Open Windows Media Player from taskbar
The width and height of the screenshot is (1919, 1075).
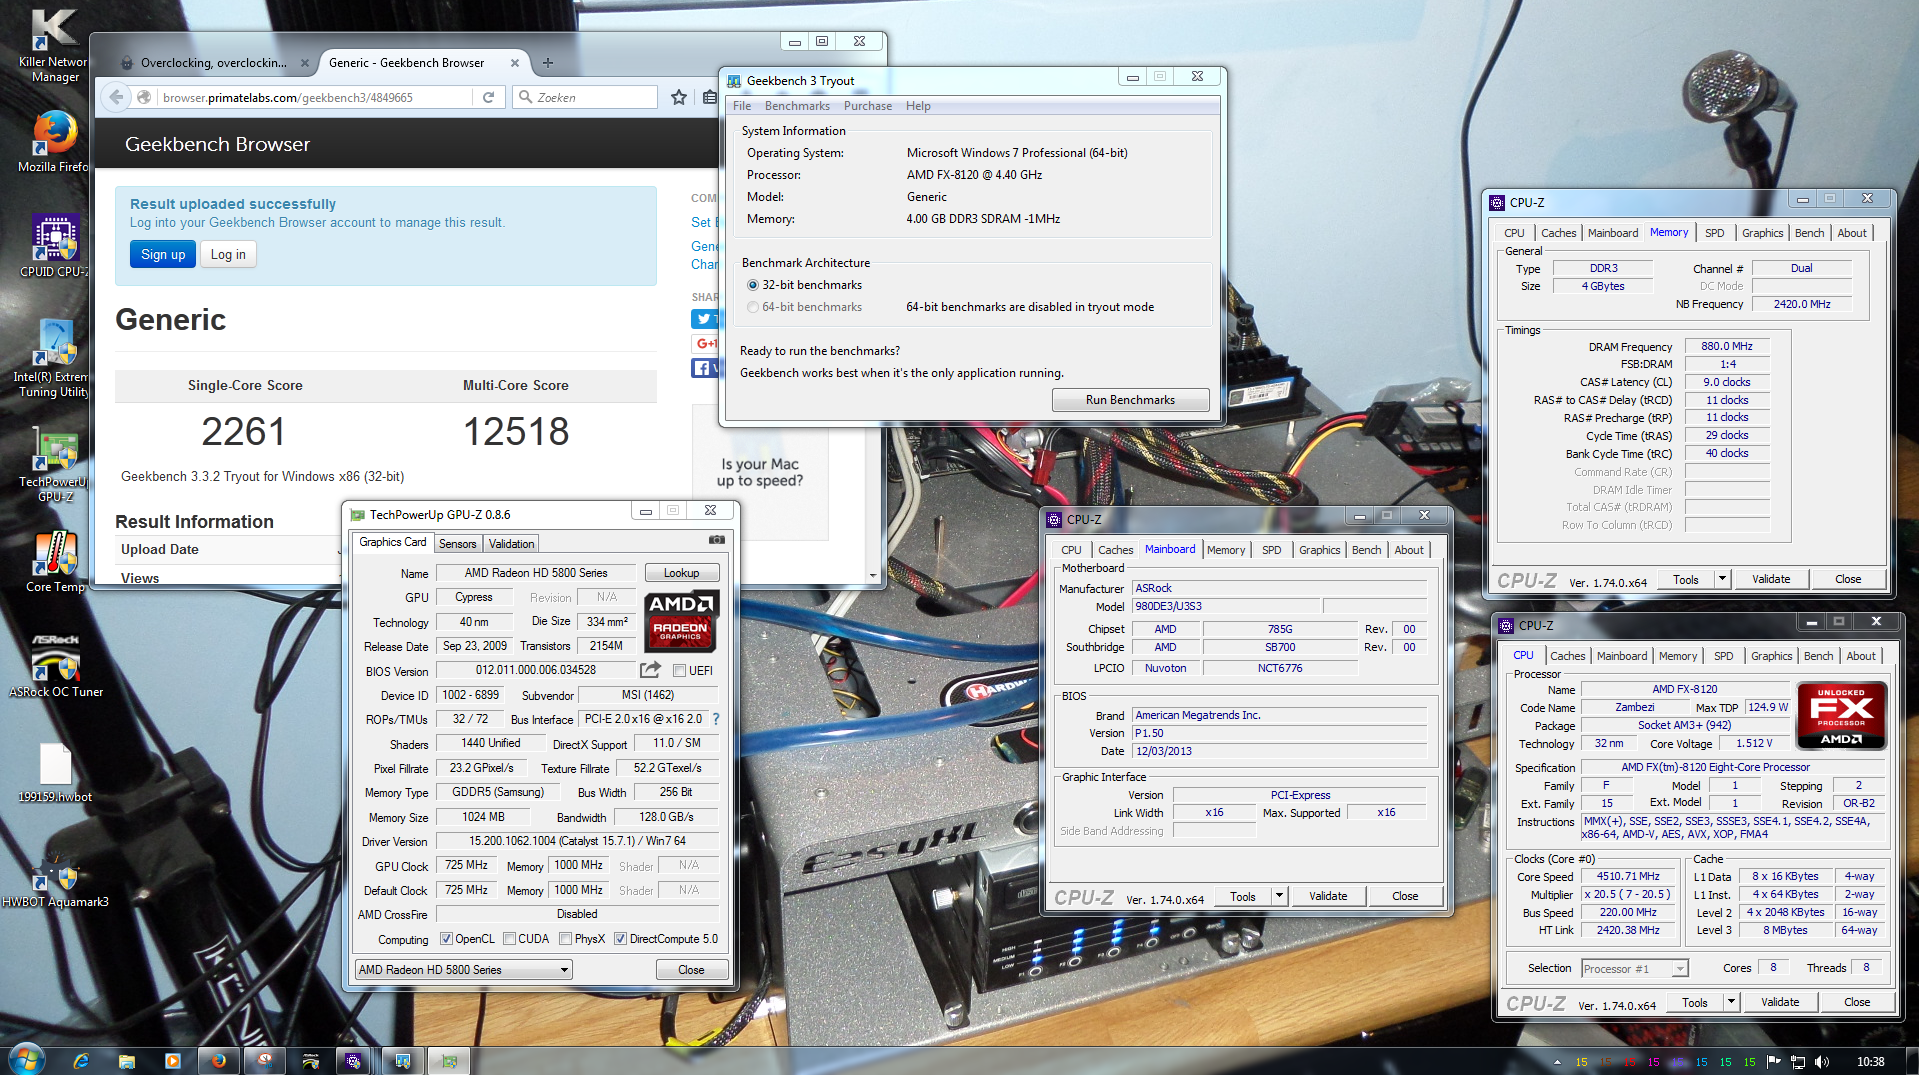pos(172,1061)
